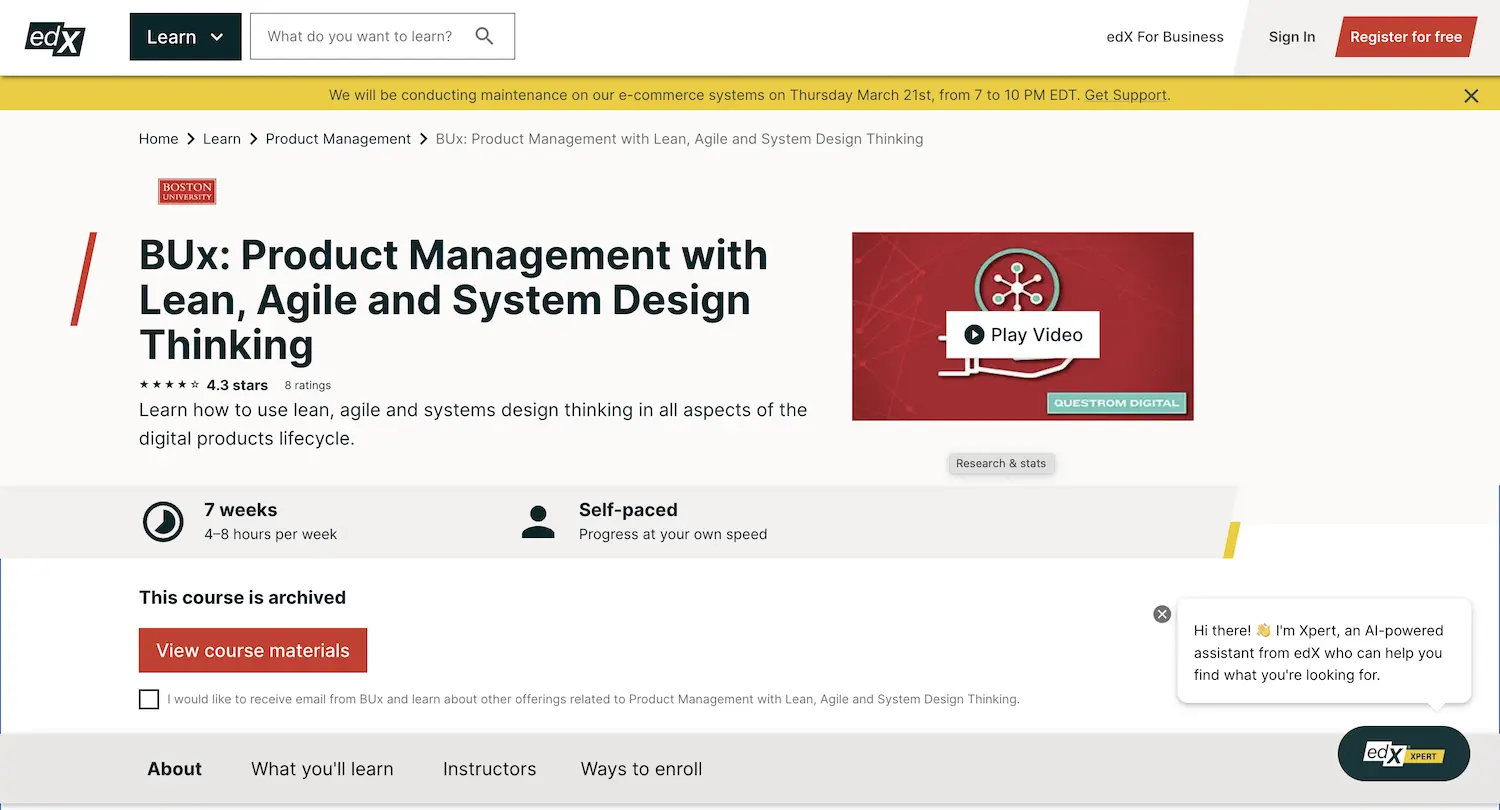
Task: Click the Research & stats button
Action: click(1001, 463)
